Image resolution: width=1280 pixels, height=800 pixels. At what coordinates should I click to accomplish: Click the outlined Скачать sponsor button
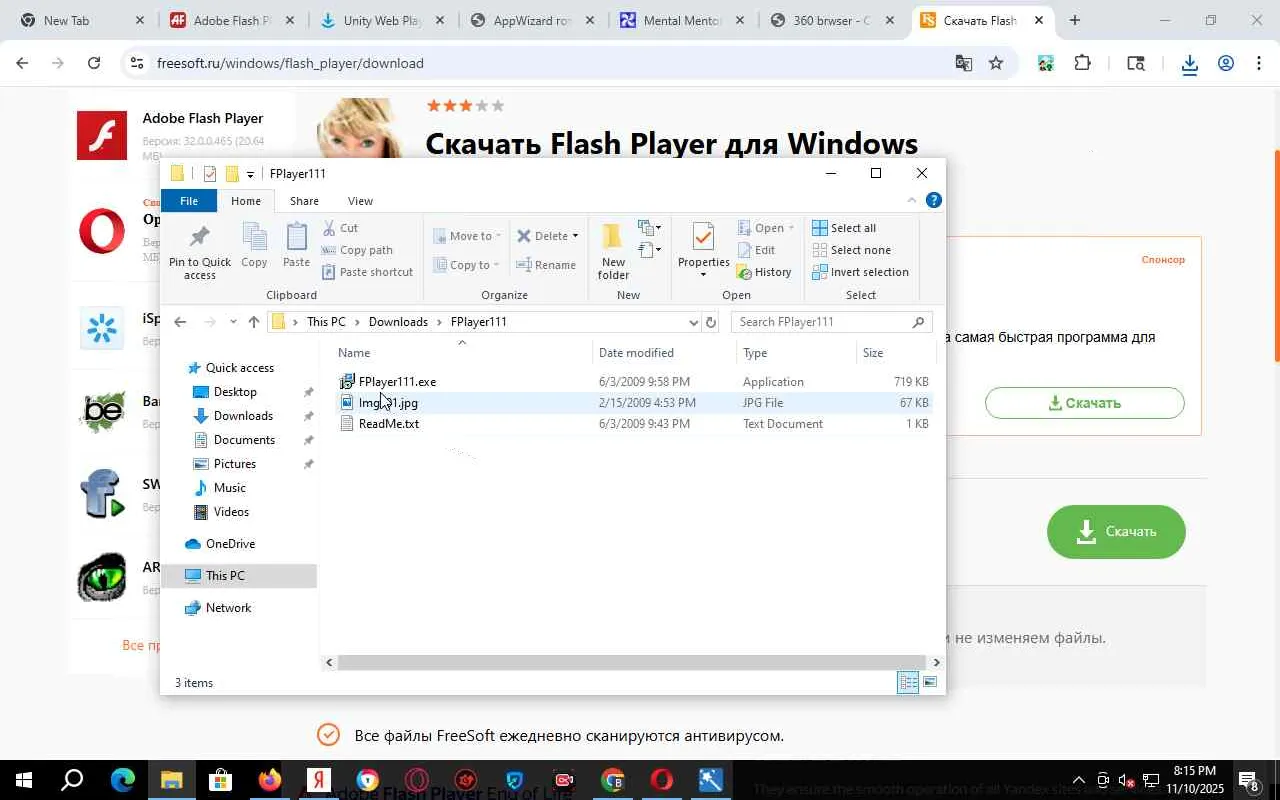(1085, 403)
